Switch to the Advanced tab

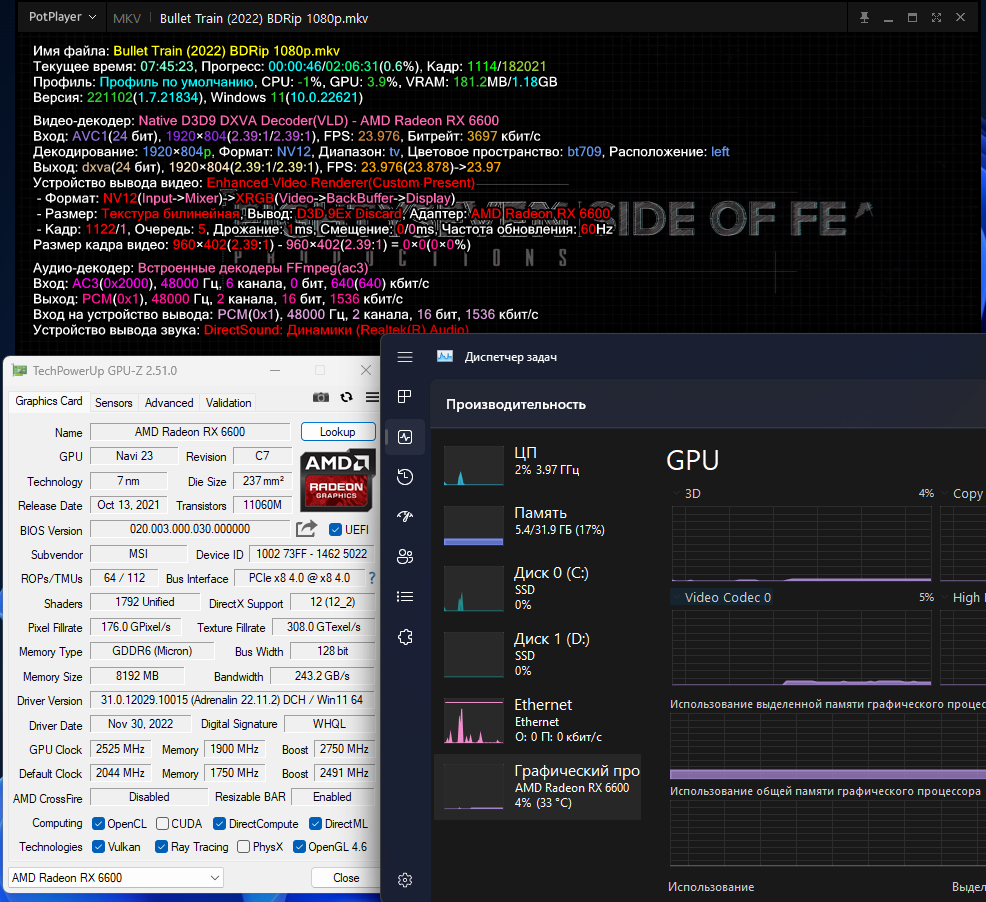coord(169,403)
